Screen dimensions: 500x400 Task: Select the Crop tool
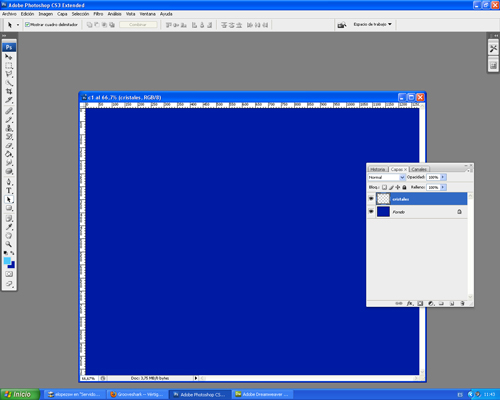point(9,91)
